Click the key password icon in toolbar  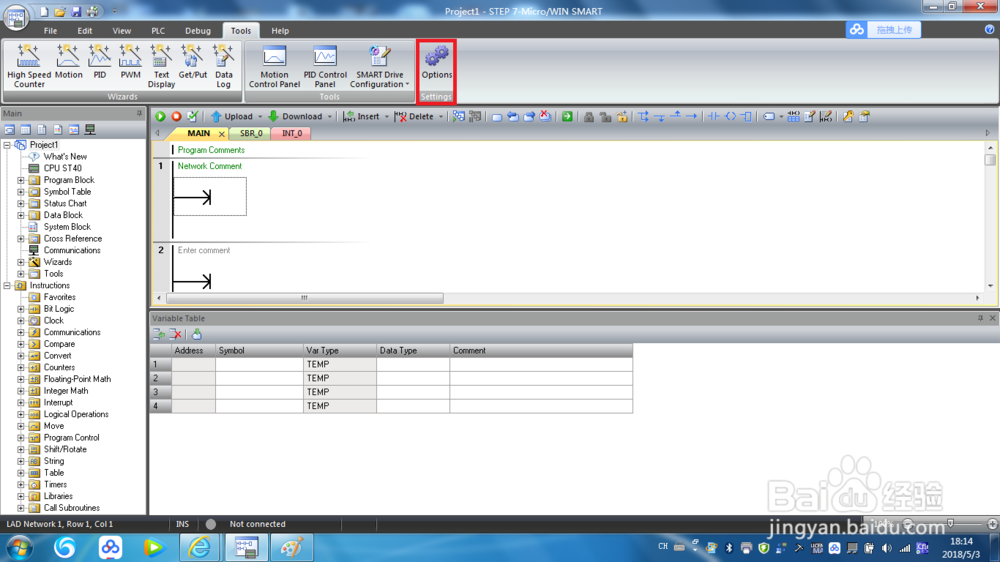(x=848, y=116)
